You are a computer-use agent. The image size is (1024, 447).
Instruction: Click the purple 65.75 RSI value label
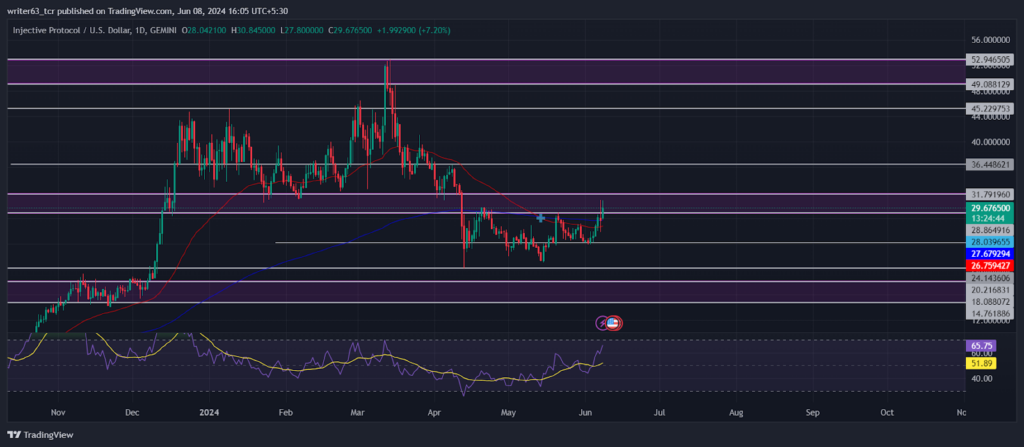(982, 346)
